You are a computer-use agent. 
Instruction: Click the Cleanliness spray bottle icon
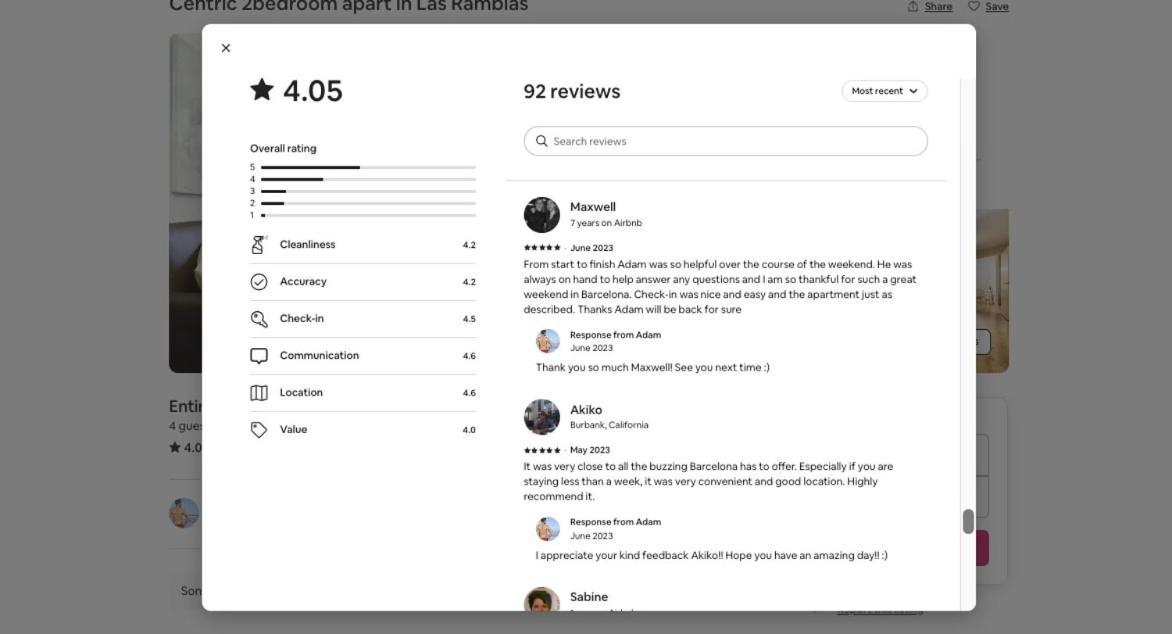(259, 244)
